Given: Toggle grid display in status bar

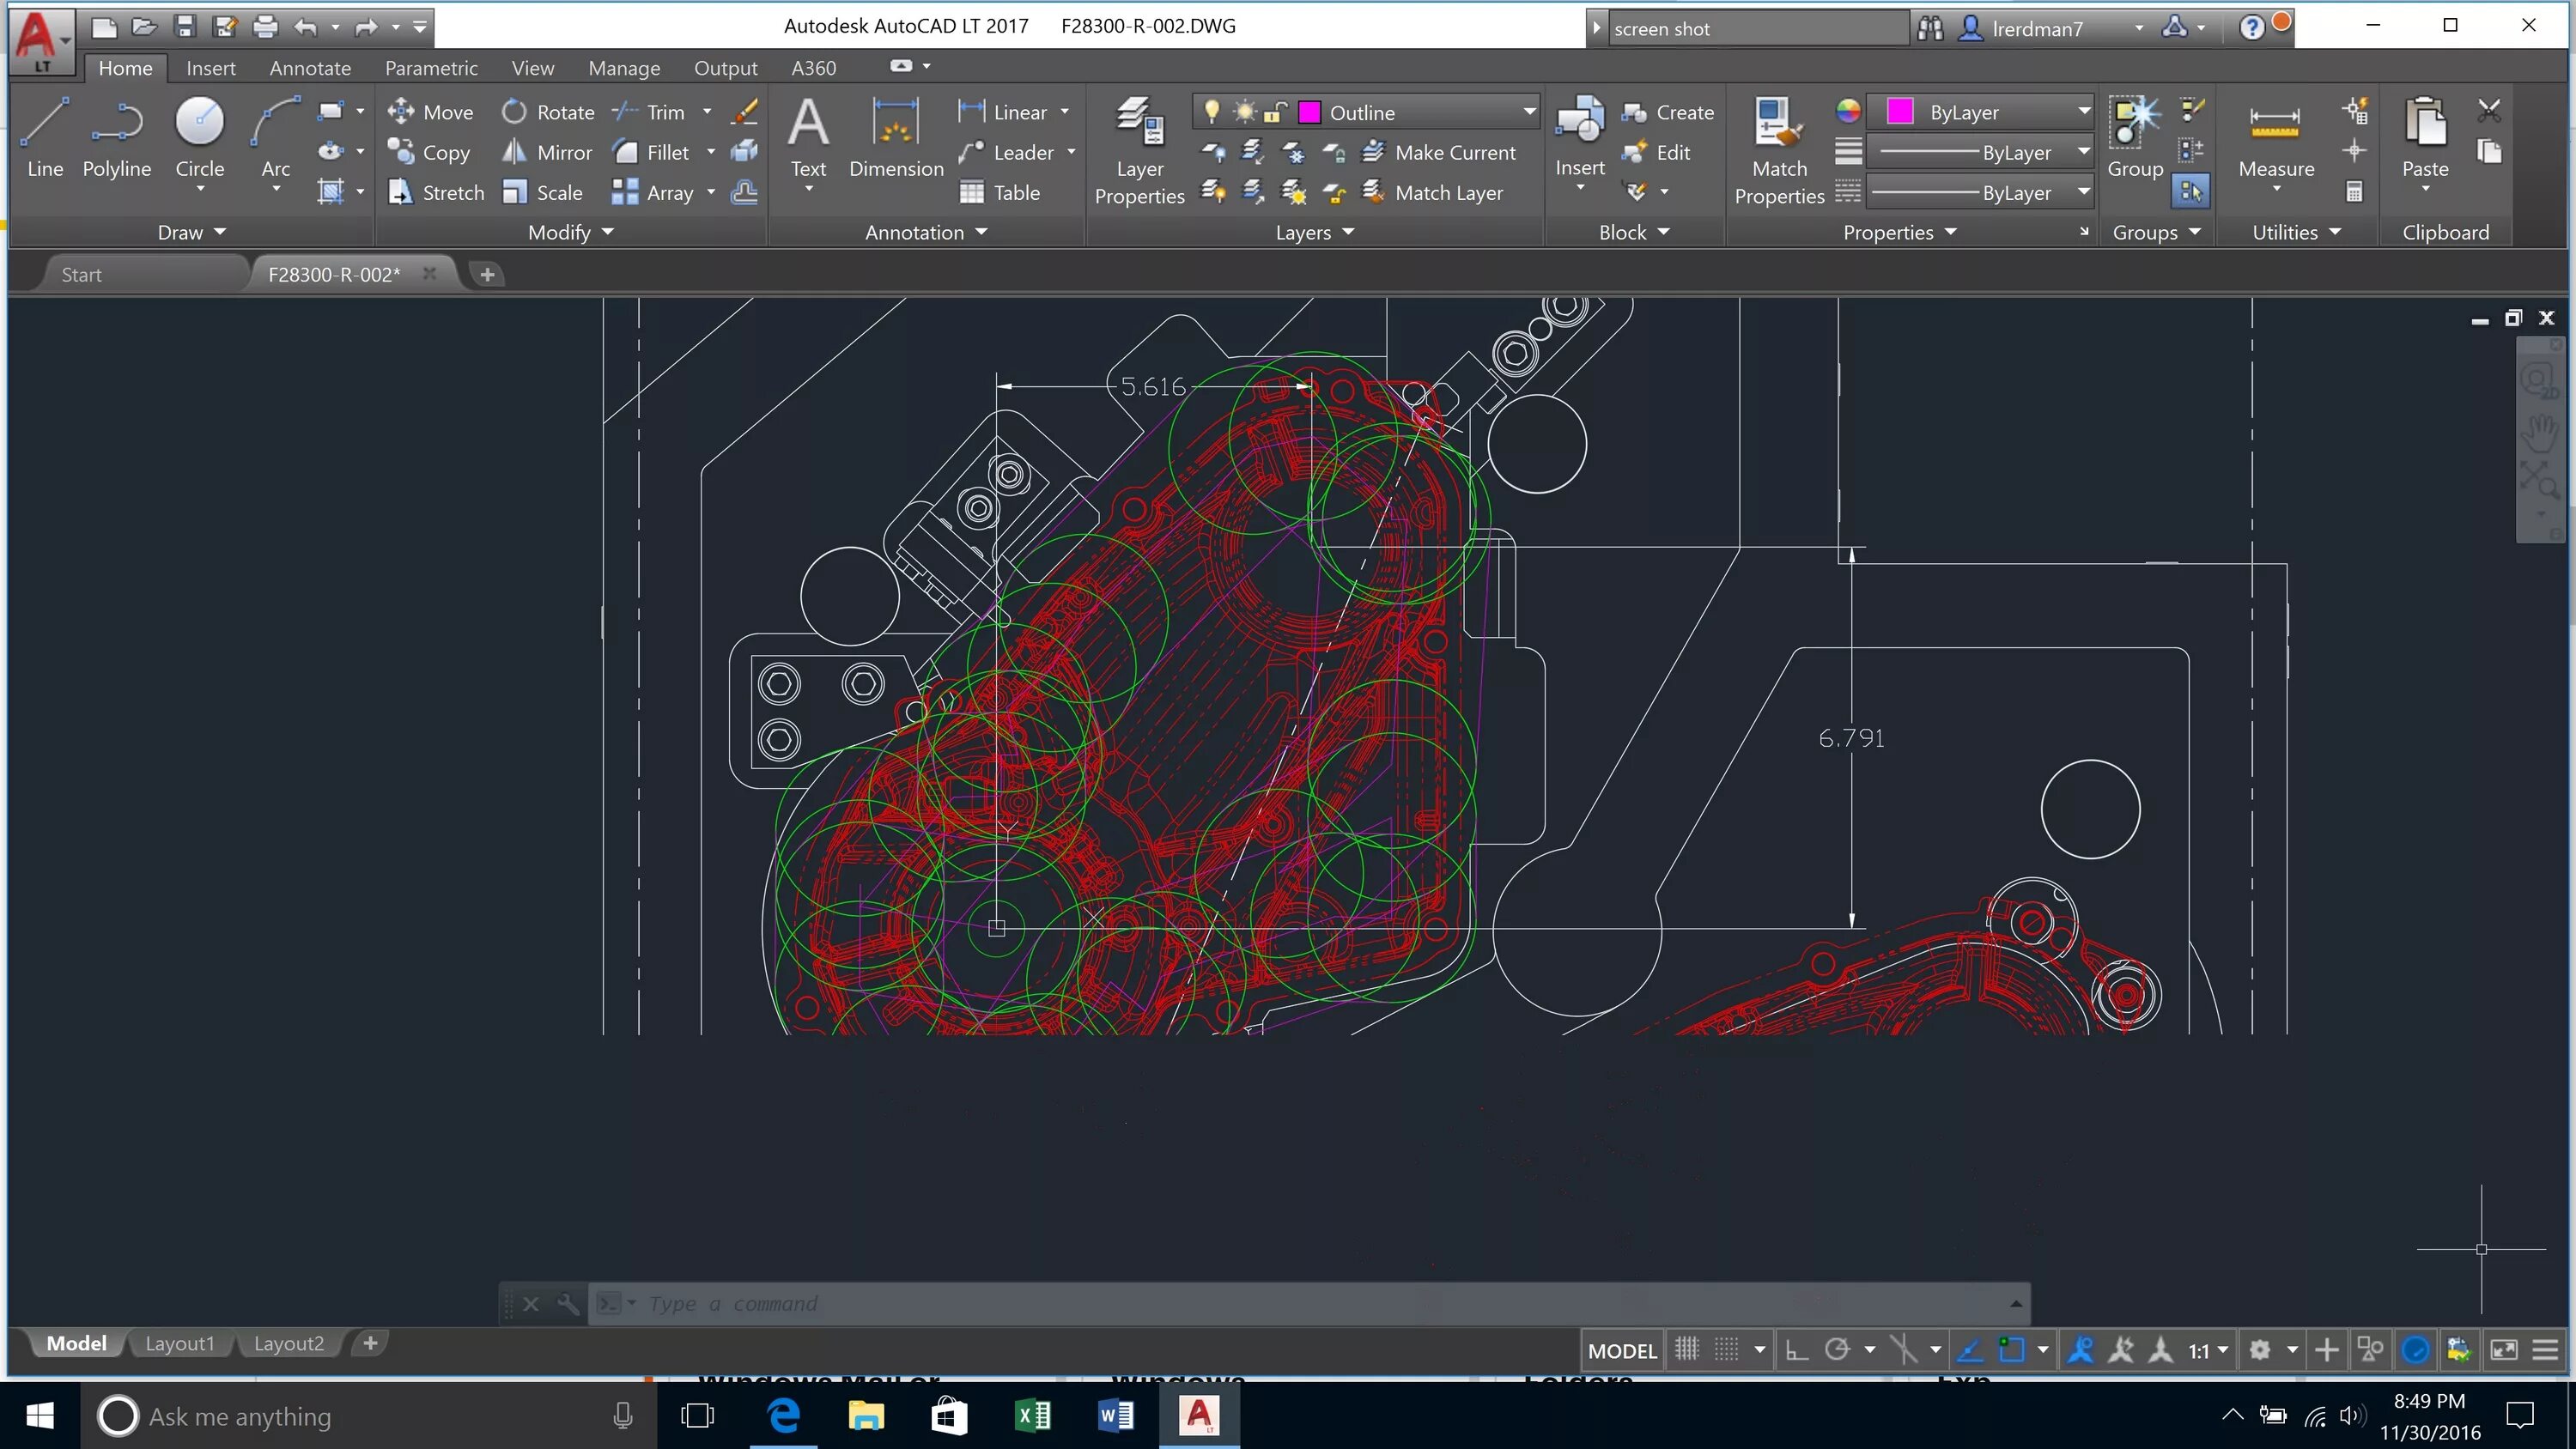Looking at the screenshot, I should 1687,1350.
